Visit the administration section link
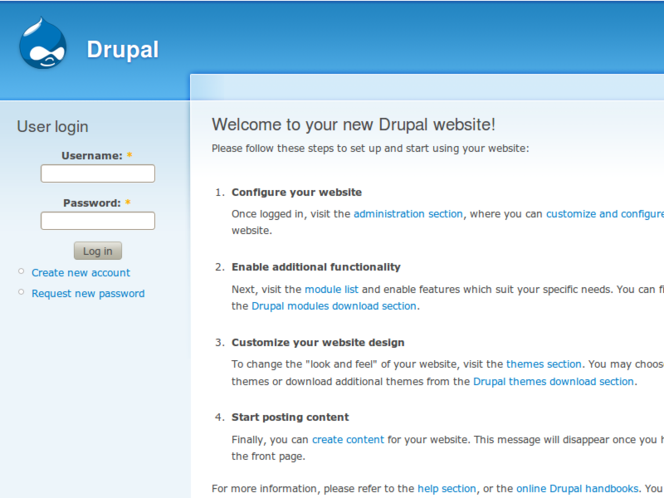The height and width of the screenshot is (498, 664). pyautogui.click(x=408, y=214)
